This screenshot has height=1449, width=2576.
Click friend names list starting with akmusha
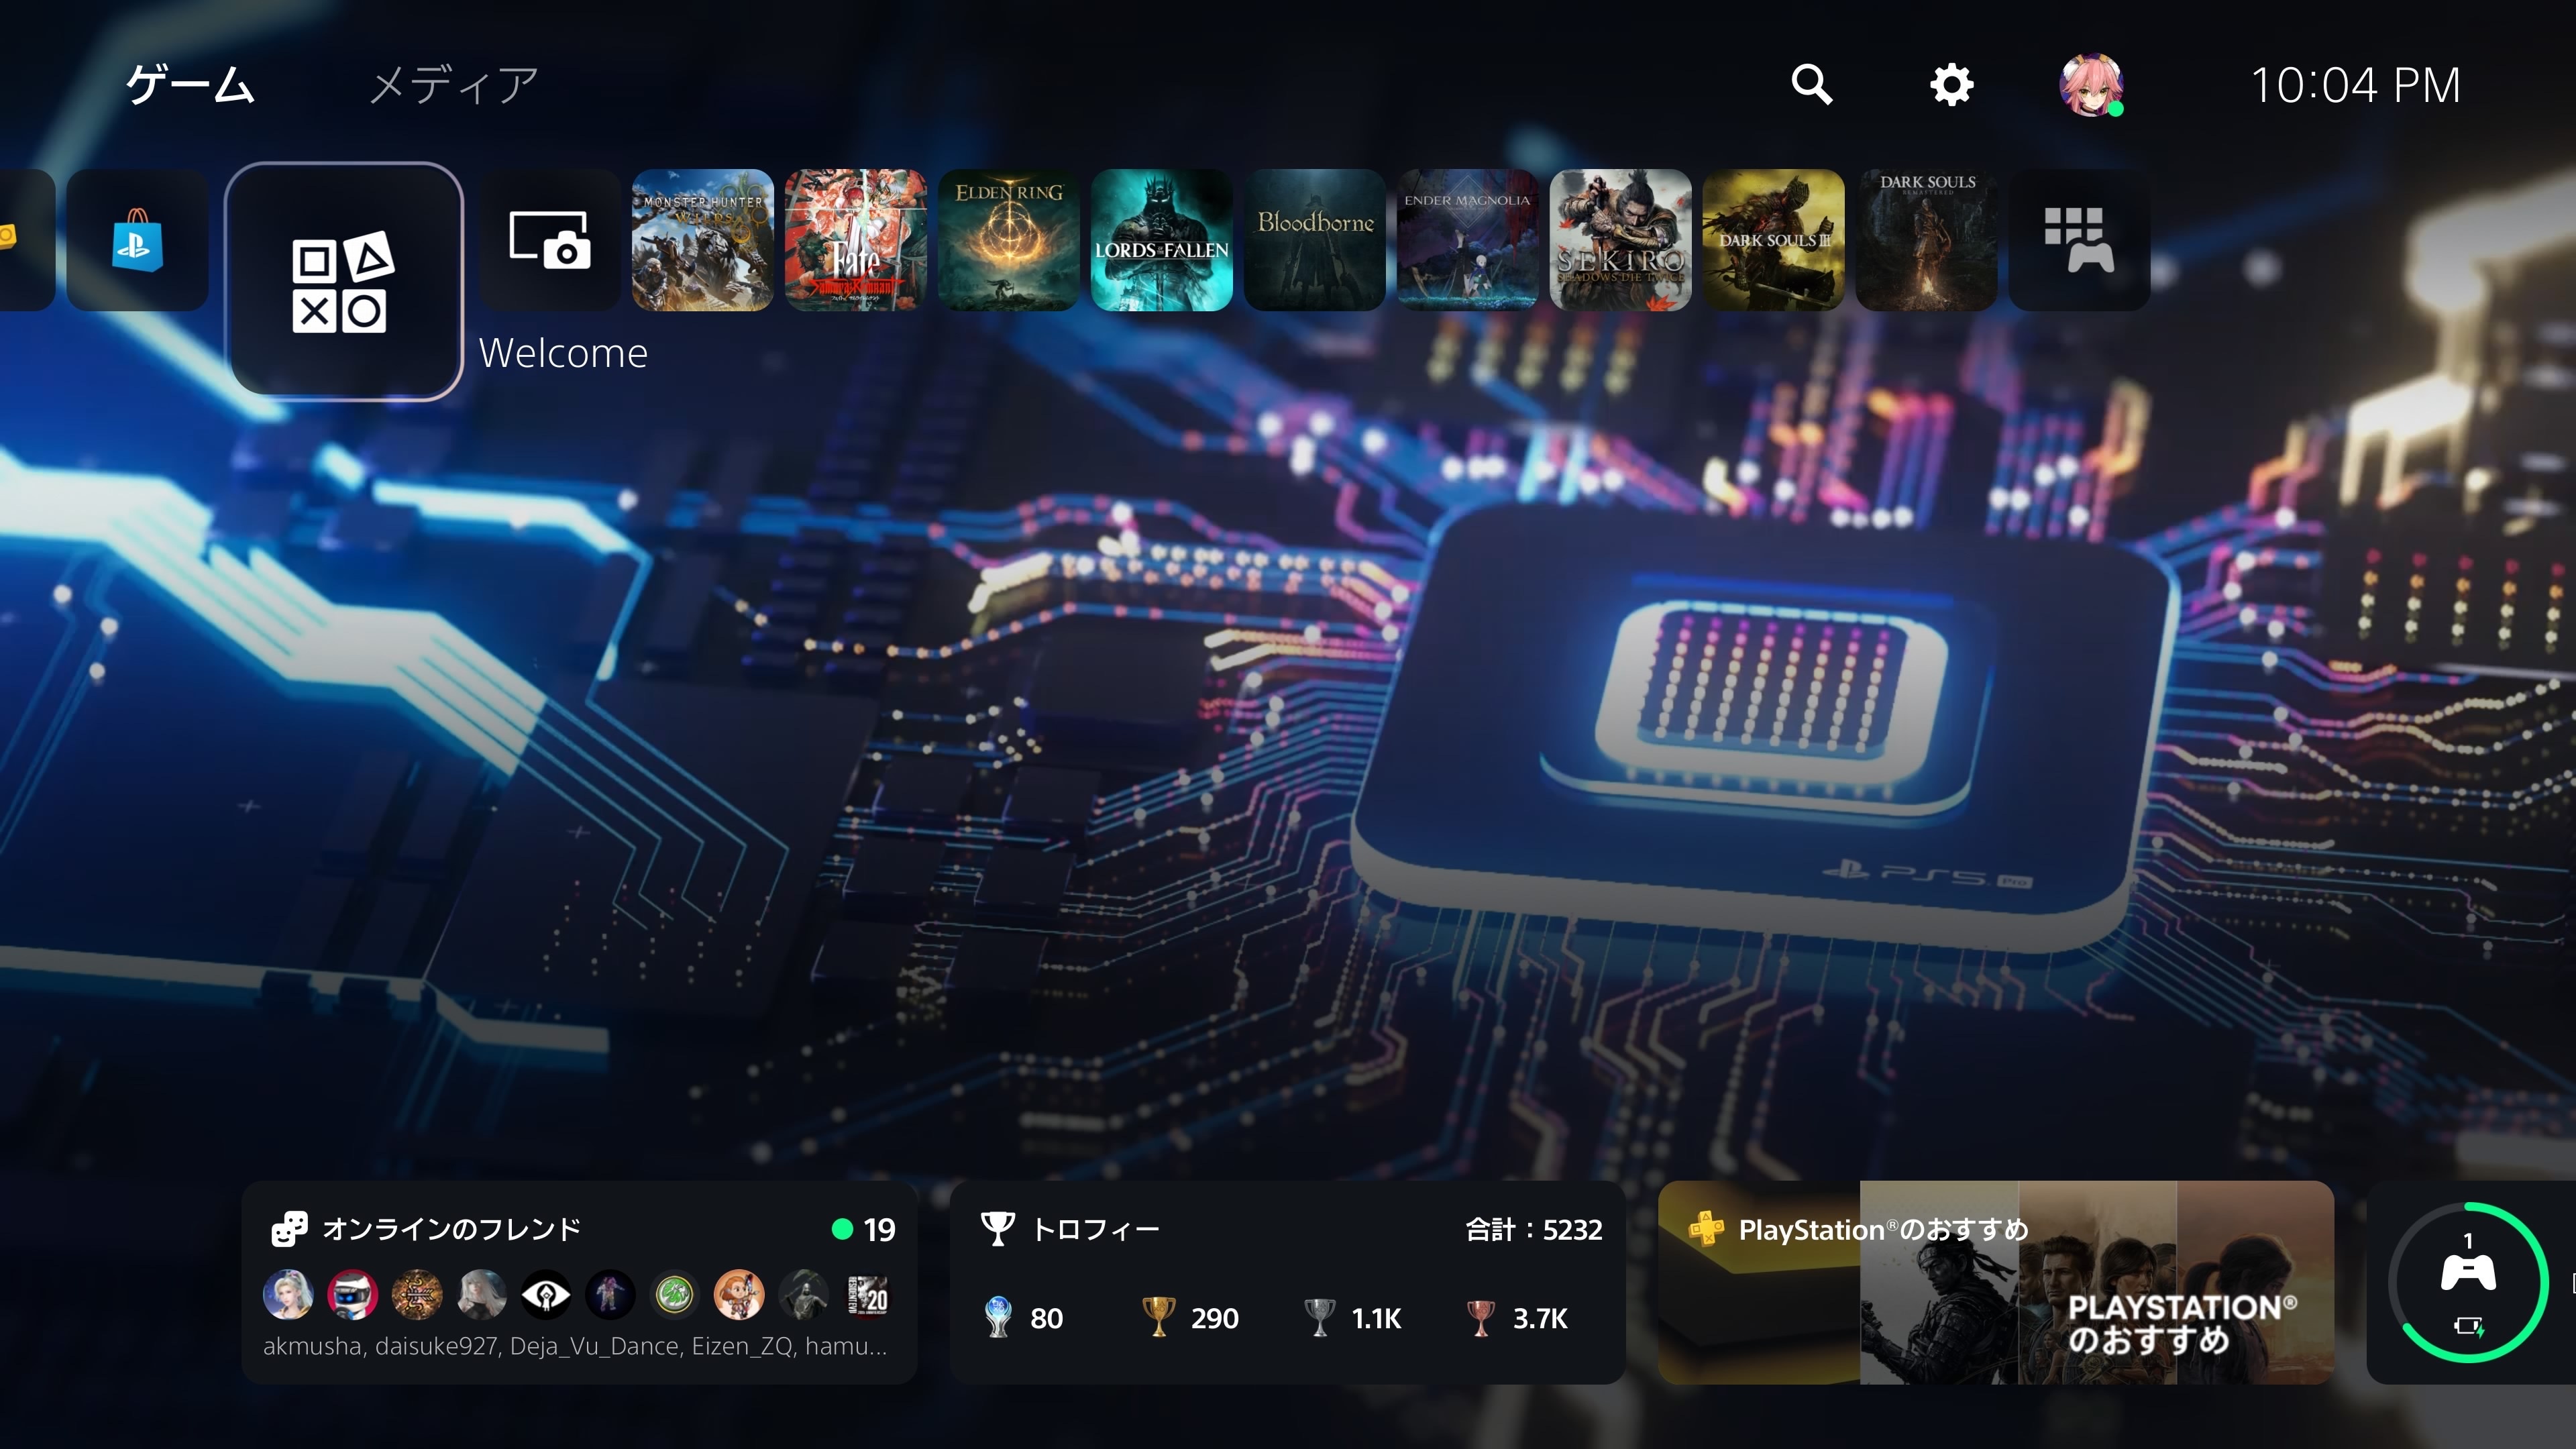575,1346
